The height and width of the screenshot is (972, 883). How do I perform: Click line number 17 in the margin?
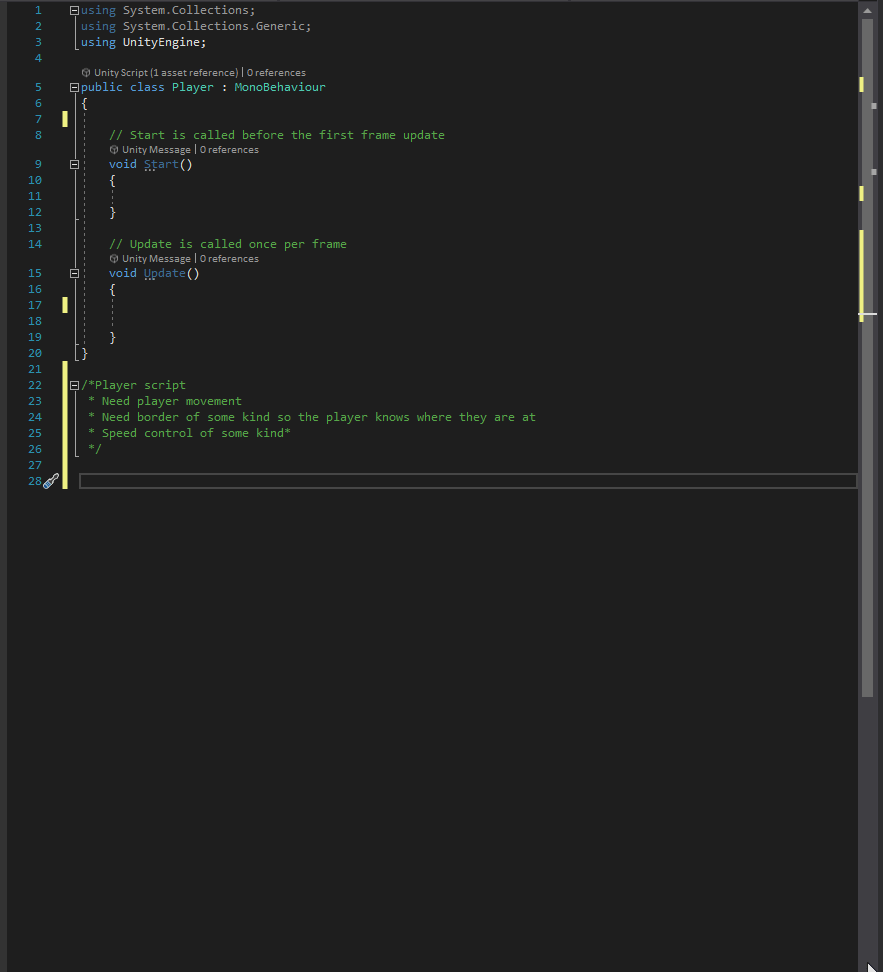click(x=35, y=305)
